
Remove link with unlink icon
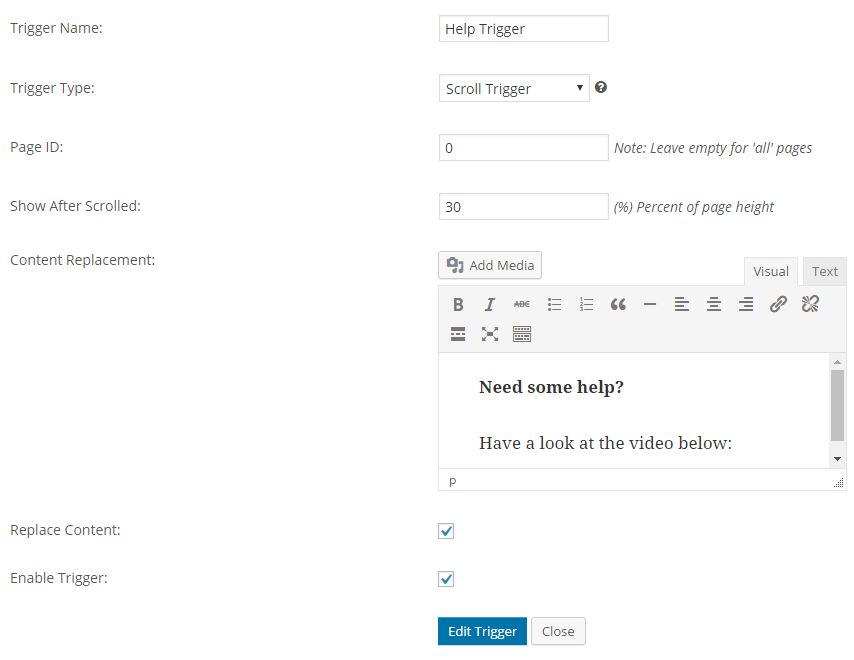[810, 305]
